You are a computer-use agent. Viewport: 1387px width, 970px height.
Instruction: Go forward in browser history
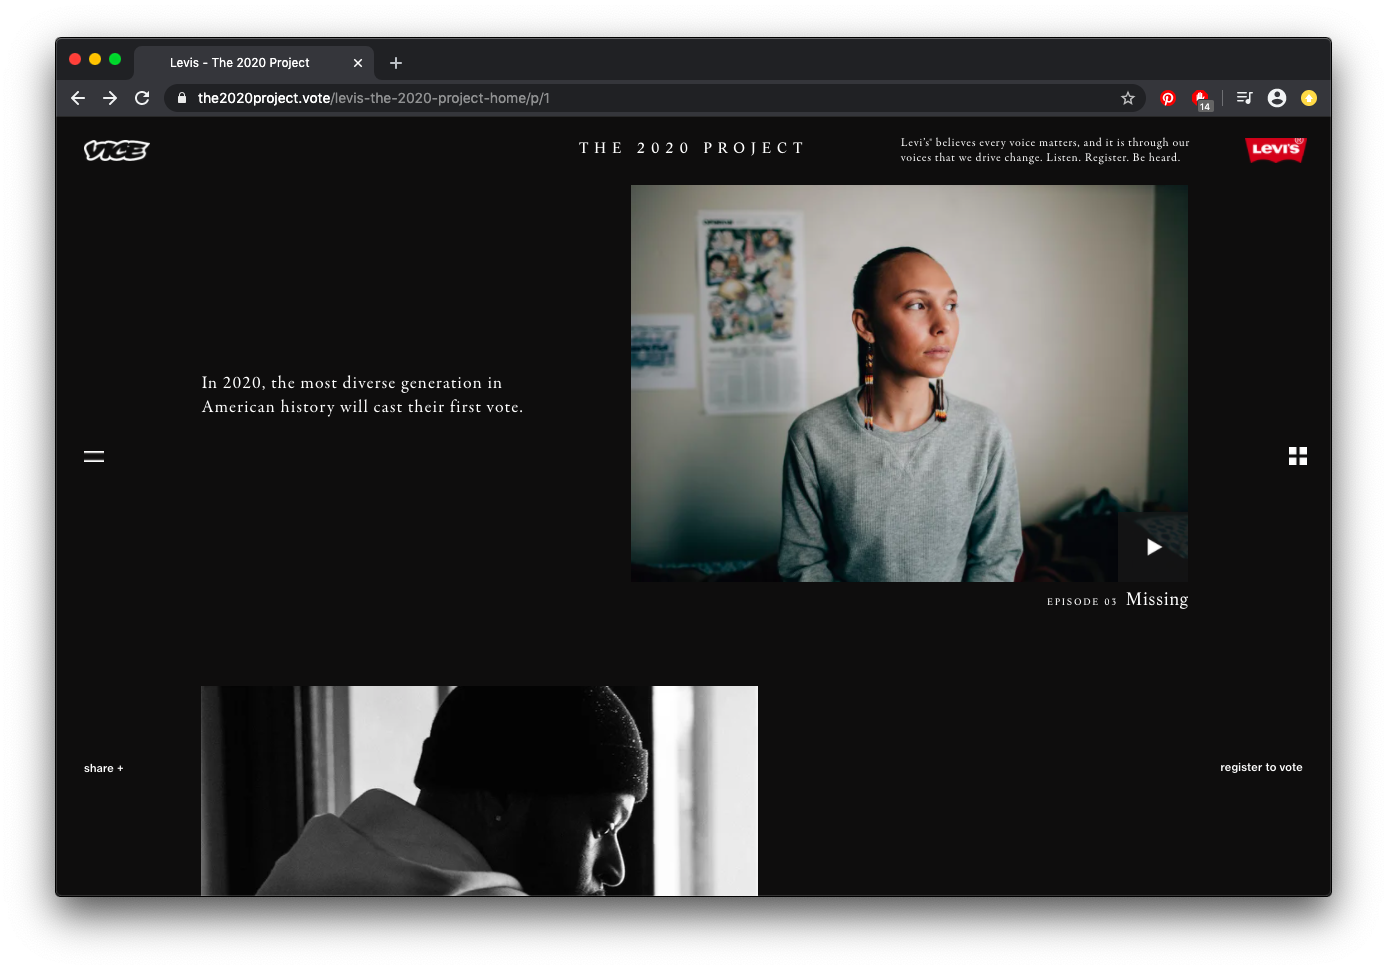pyautogui.click(x=110, y=98)
